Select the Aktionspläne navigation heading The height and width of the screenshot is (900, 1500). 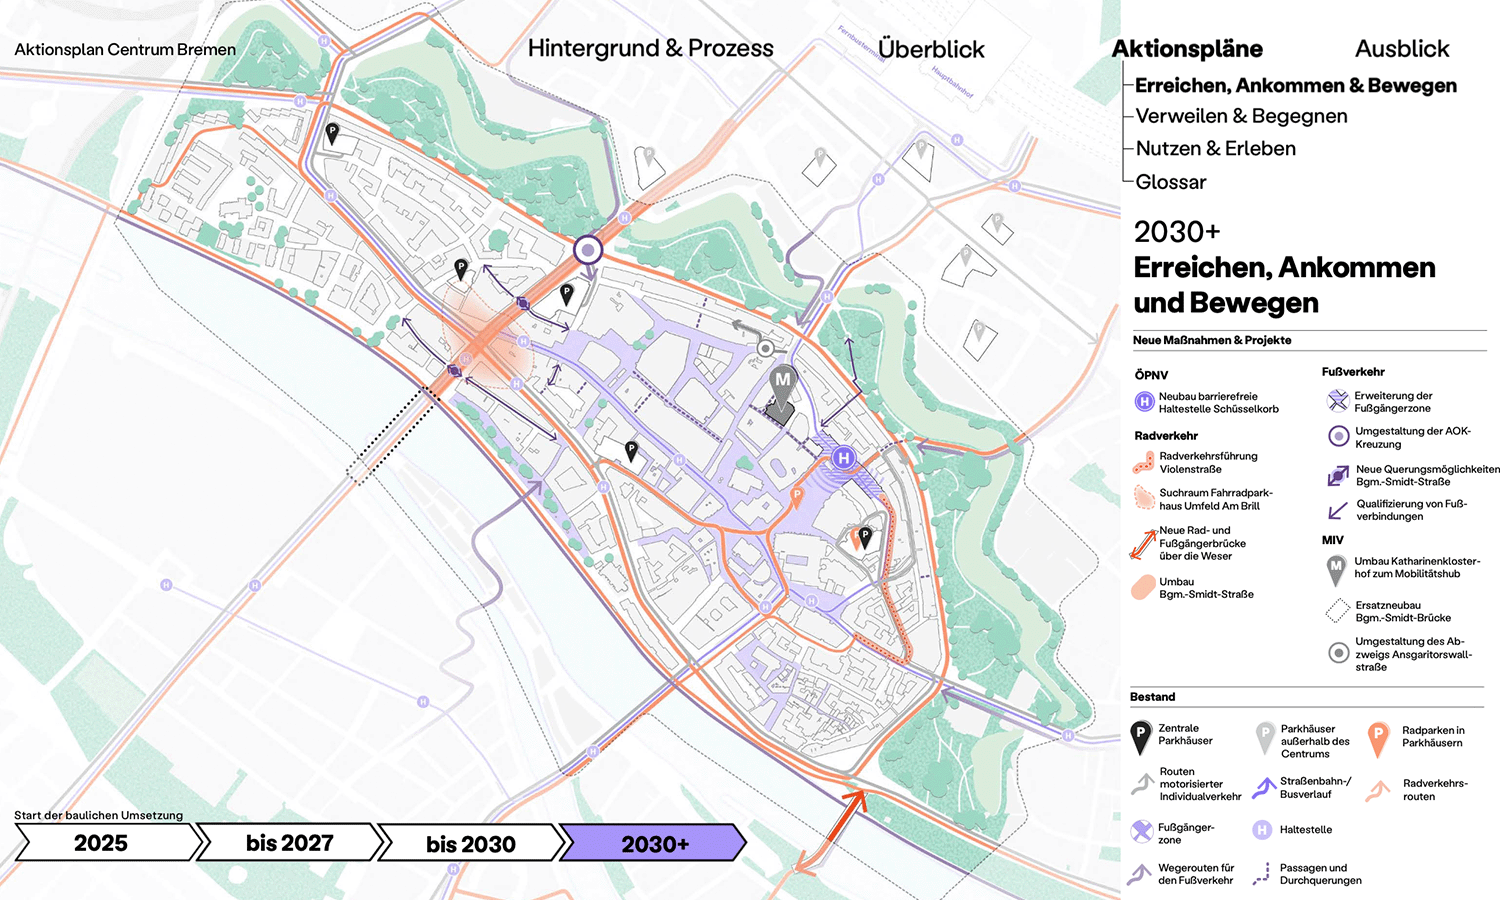(x=1187, y=49)
